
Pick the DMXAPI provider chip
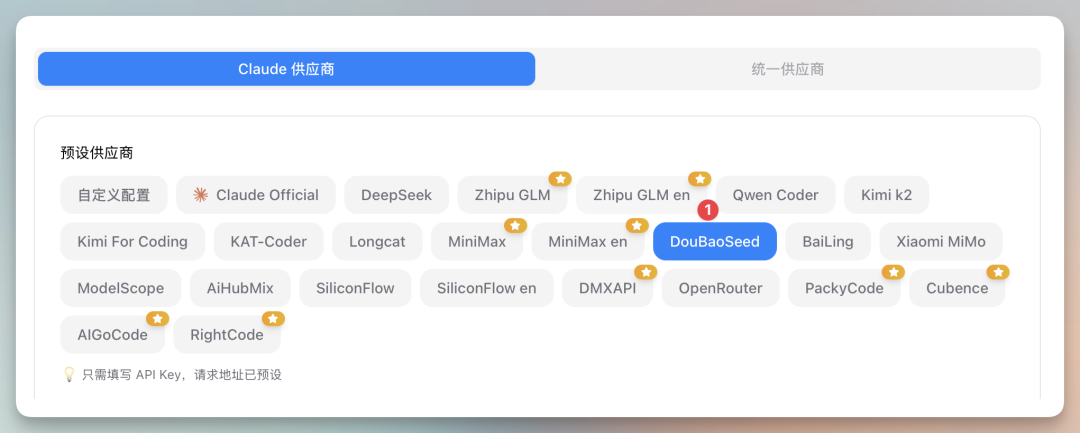[x=608, y=288]
